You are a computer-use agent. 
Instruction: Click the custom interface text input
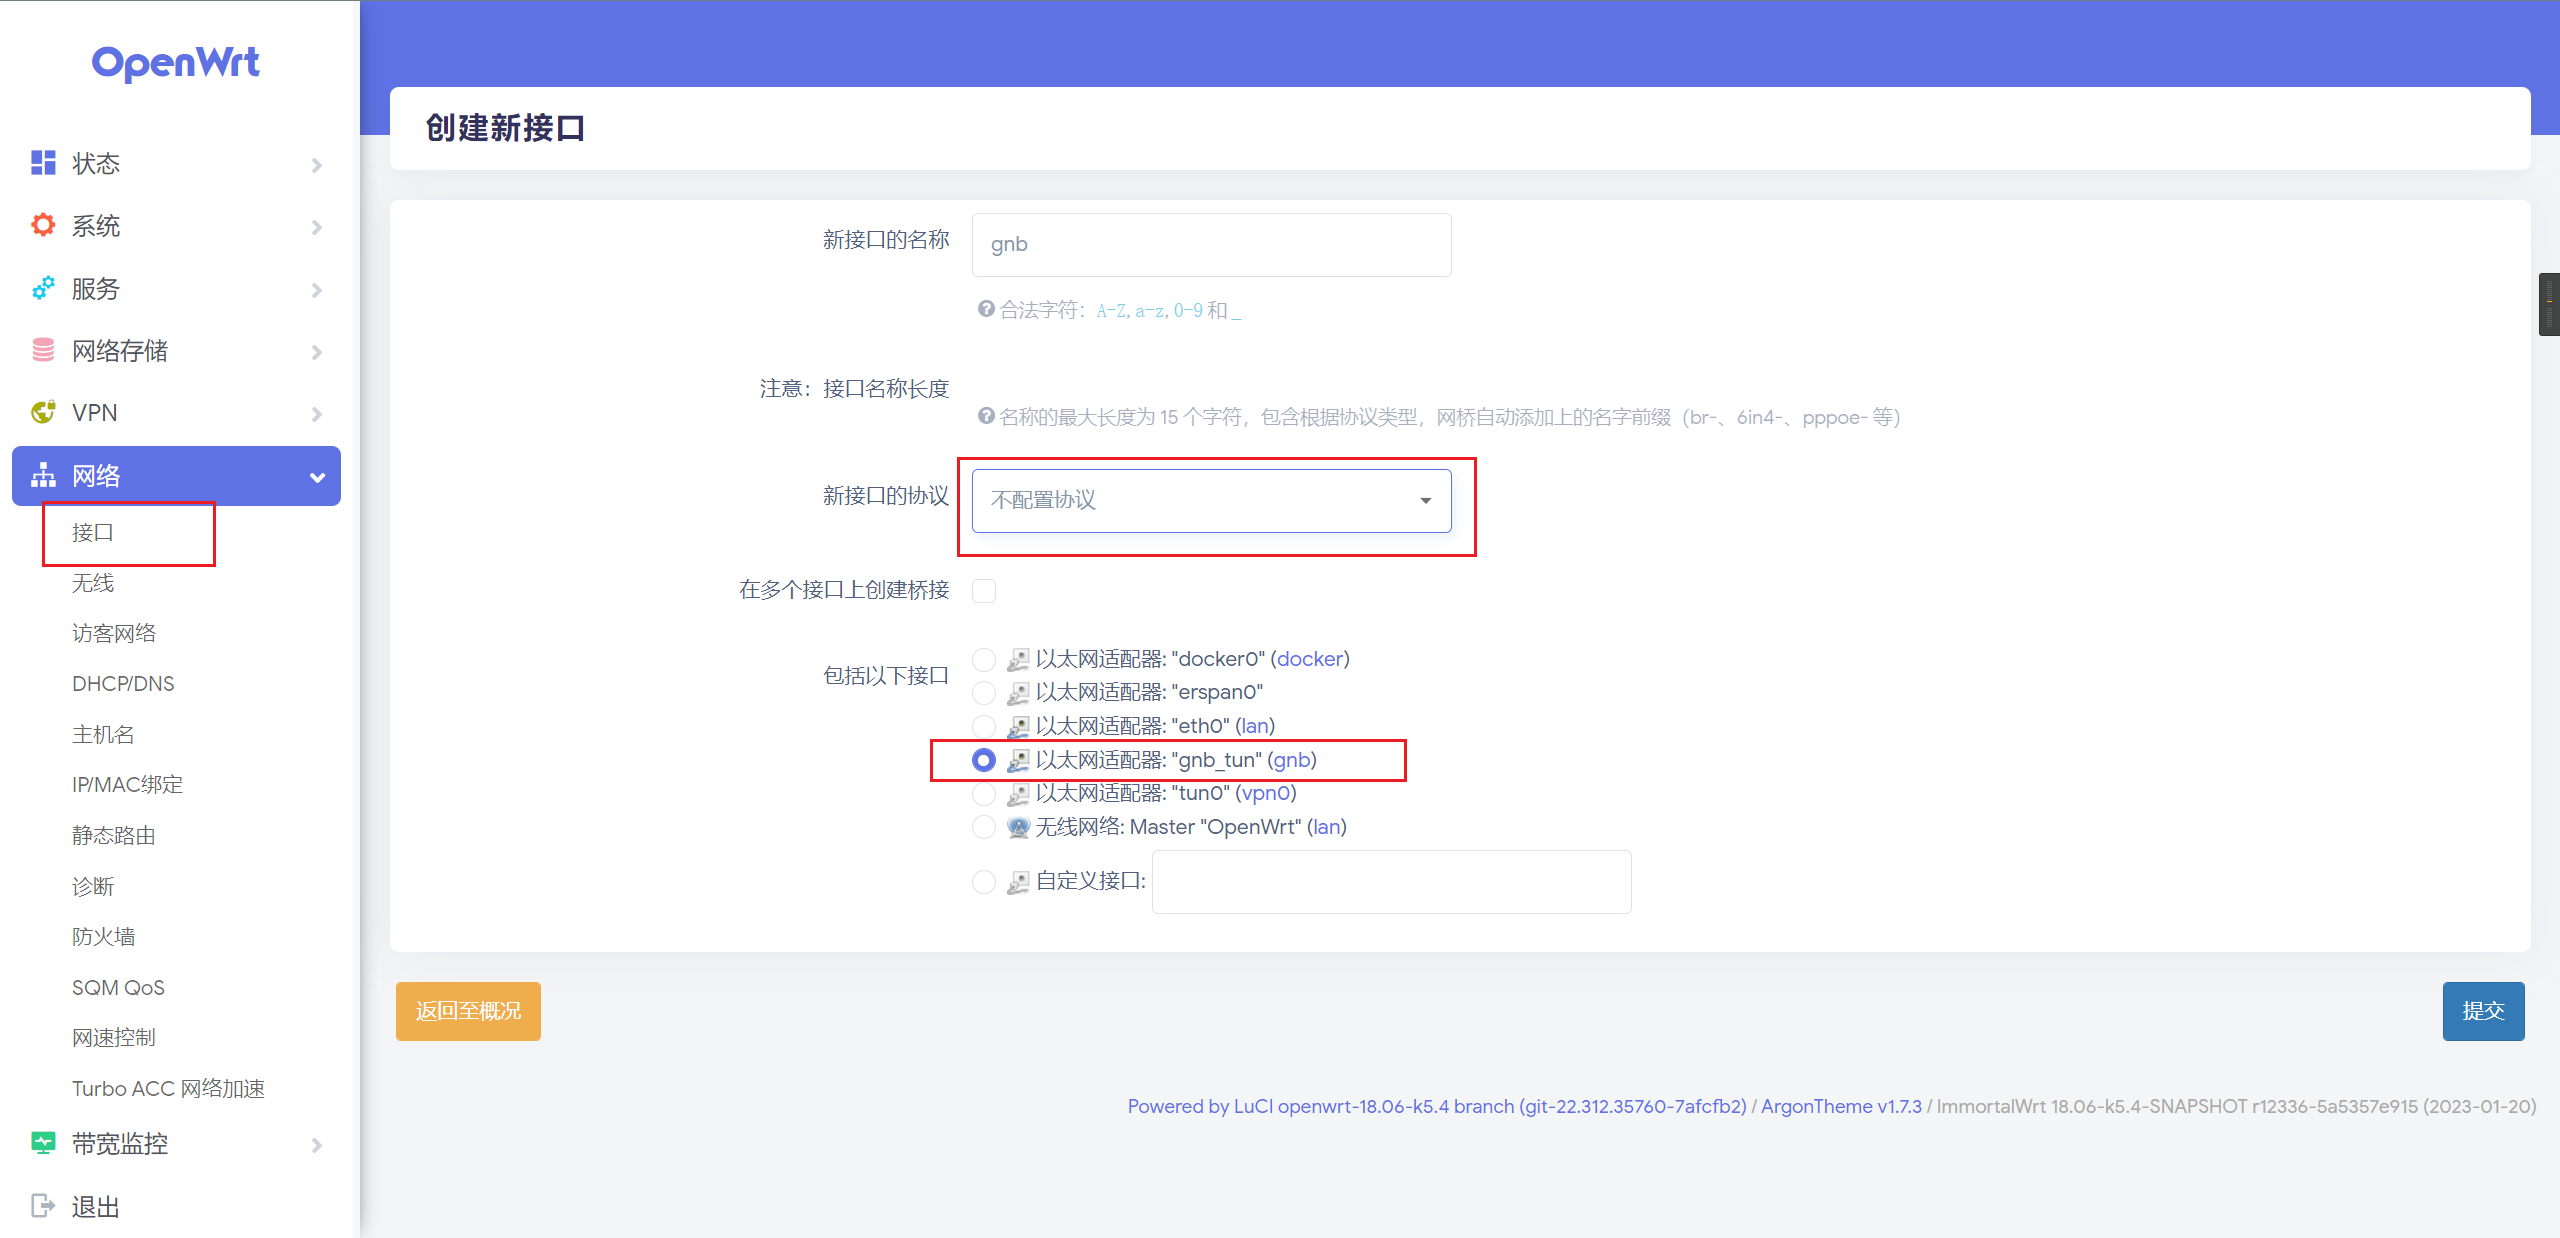[1390, 881]
